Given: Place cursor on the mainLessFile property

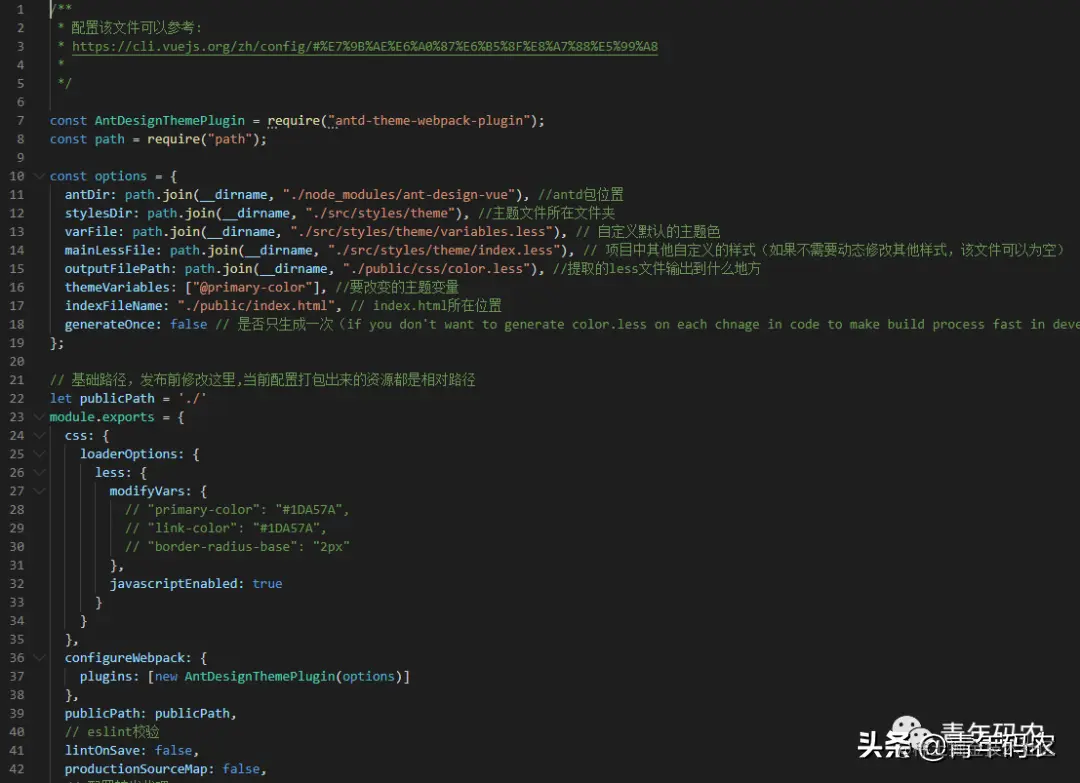Looking at the screenshot, I should pyautogui.click(x=114, y=250).
